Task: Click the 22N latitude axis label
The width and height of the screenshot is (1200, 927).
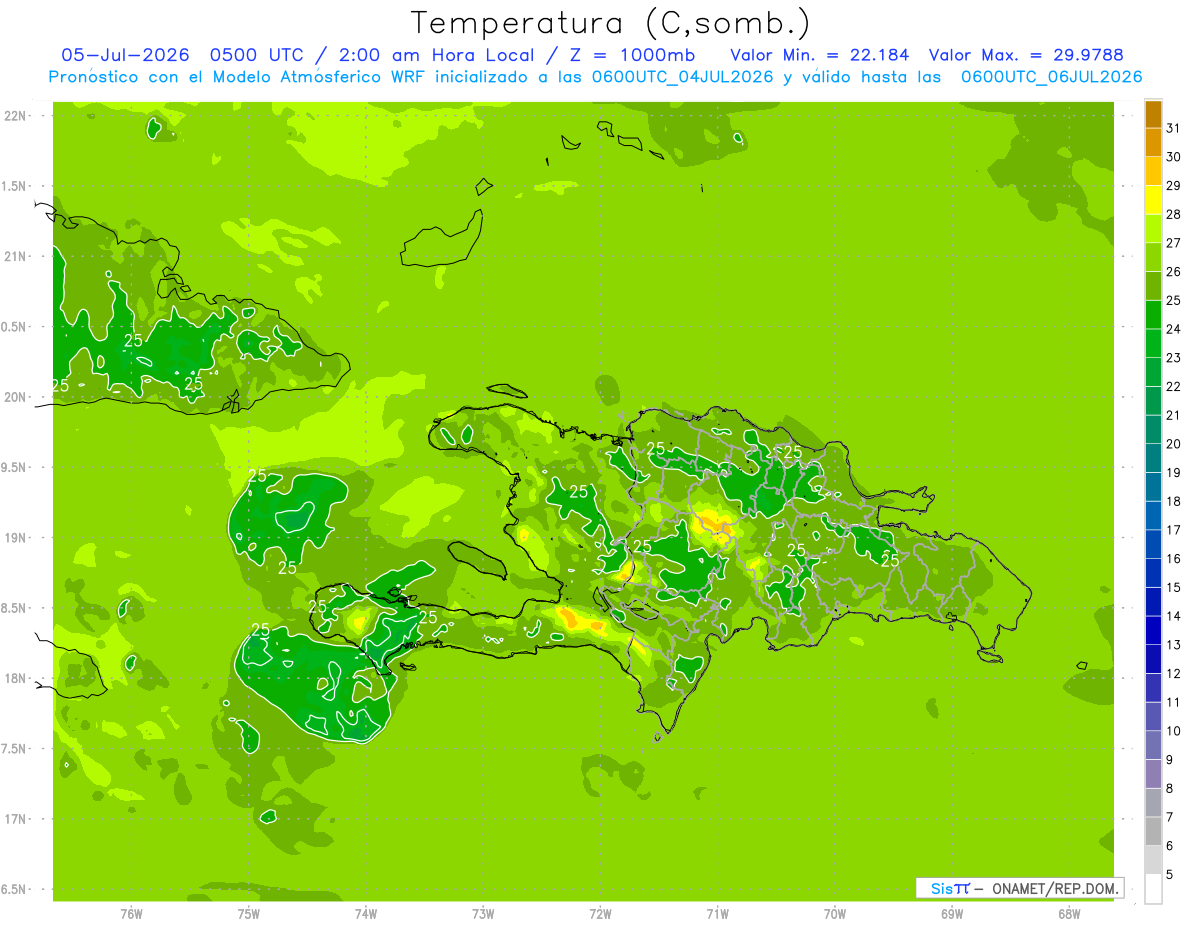Action: tap(15, 116)
